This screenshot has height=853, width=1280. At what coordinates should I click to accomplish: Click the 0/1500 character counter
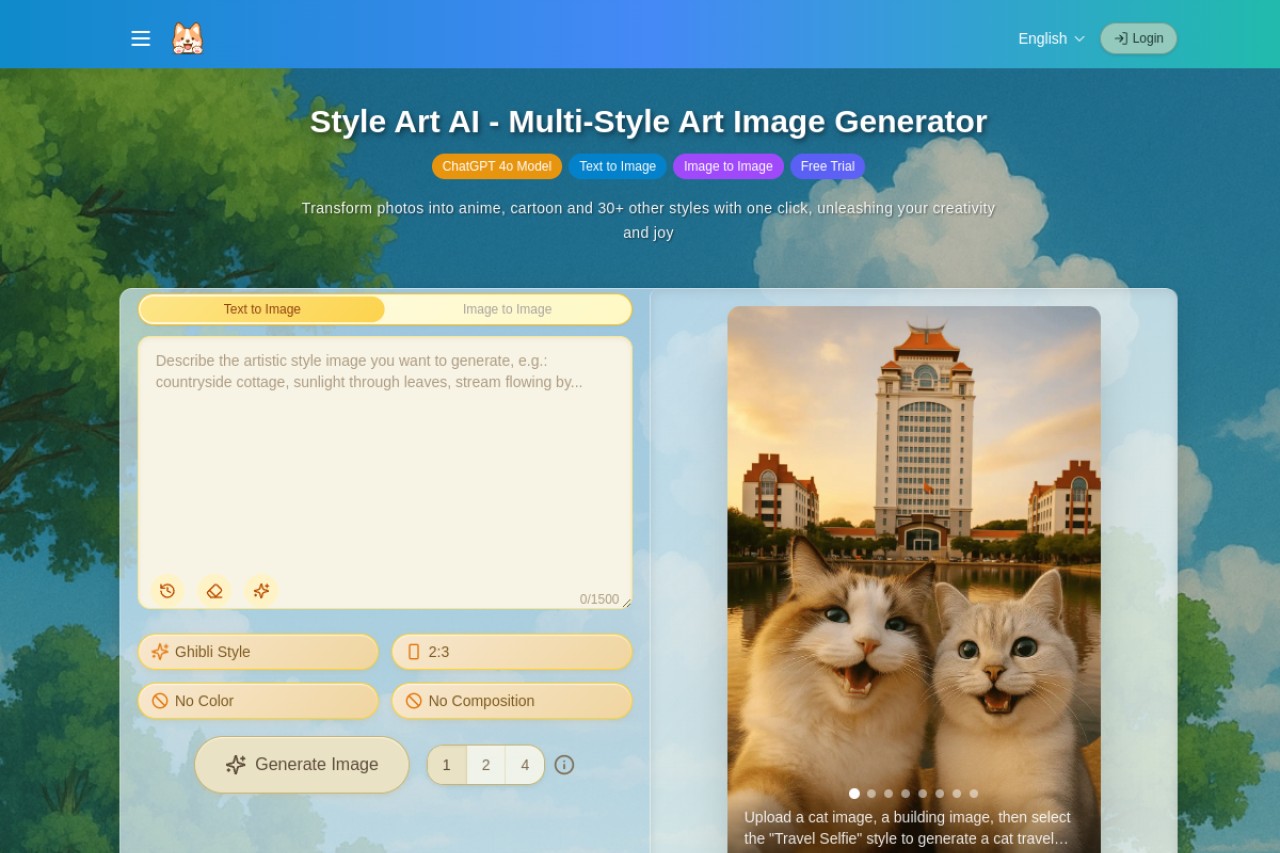coord(599,599)
